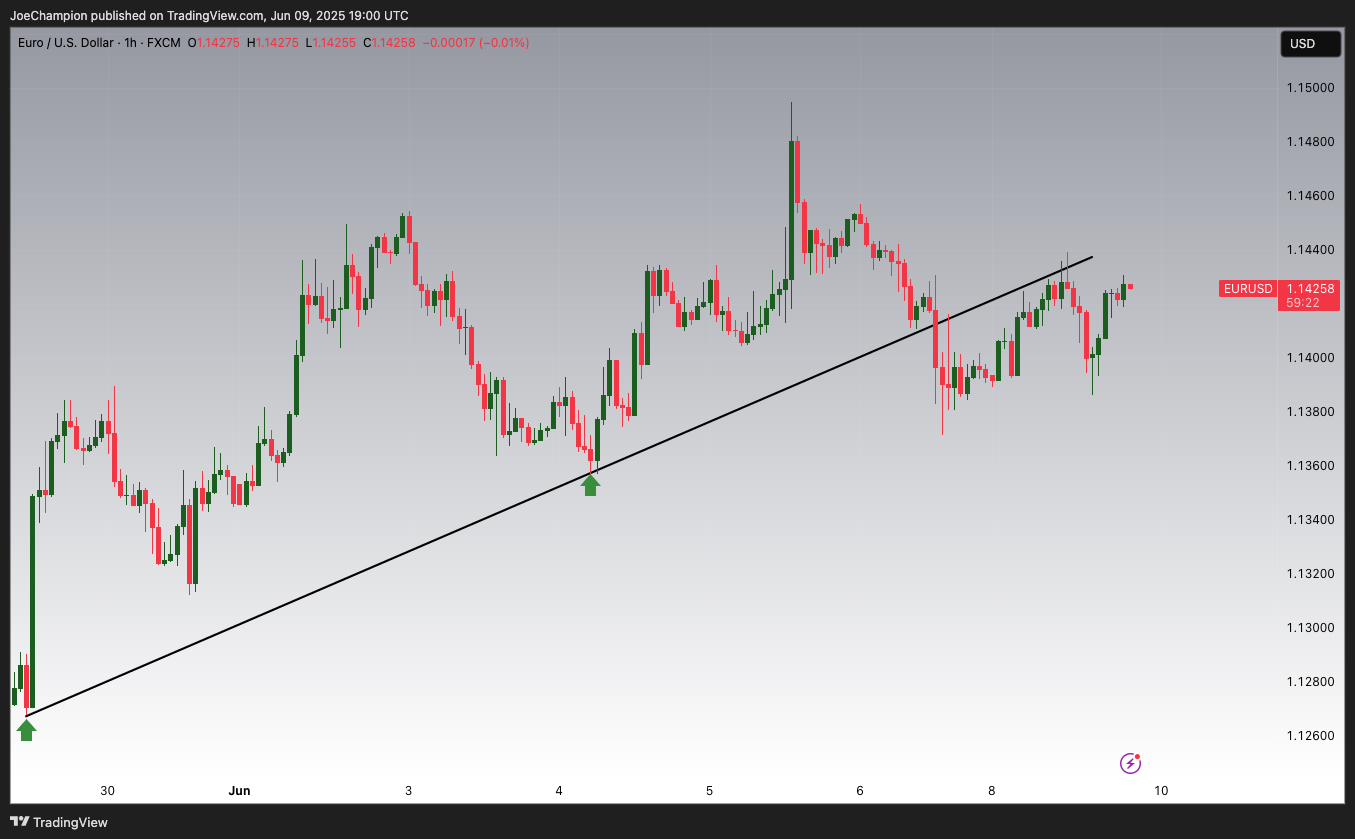Click the 6 date label on time axis

click(860, 791)
